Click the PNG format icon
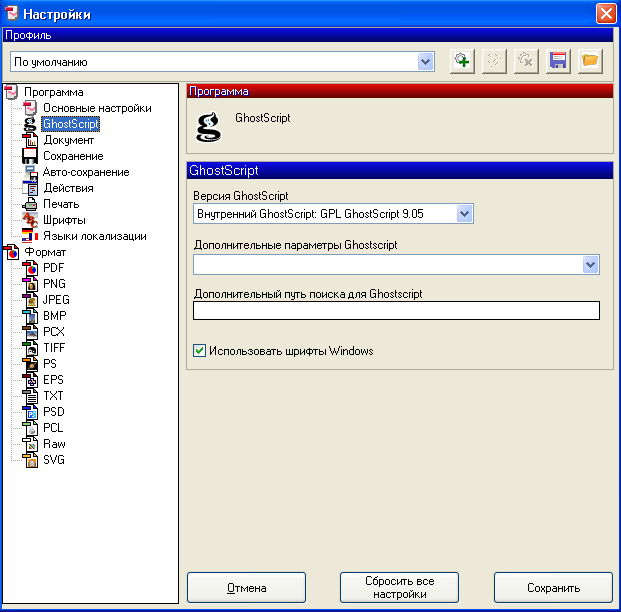The image size is (621, 612). point(30,284)
